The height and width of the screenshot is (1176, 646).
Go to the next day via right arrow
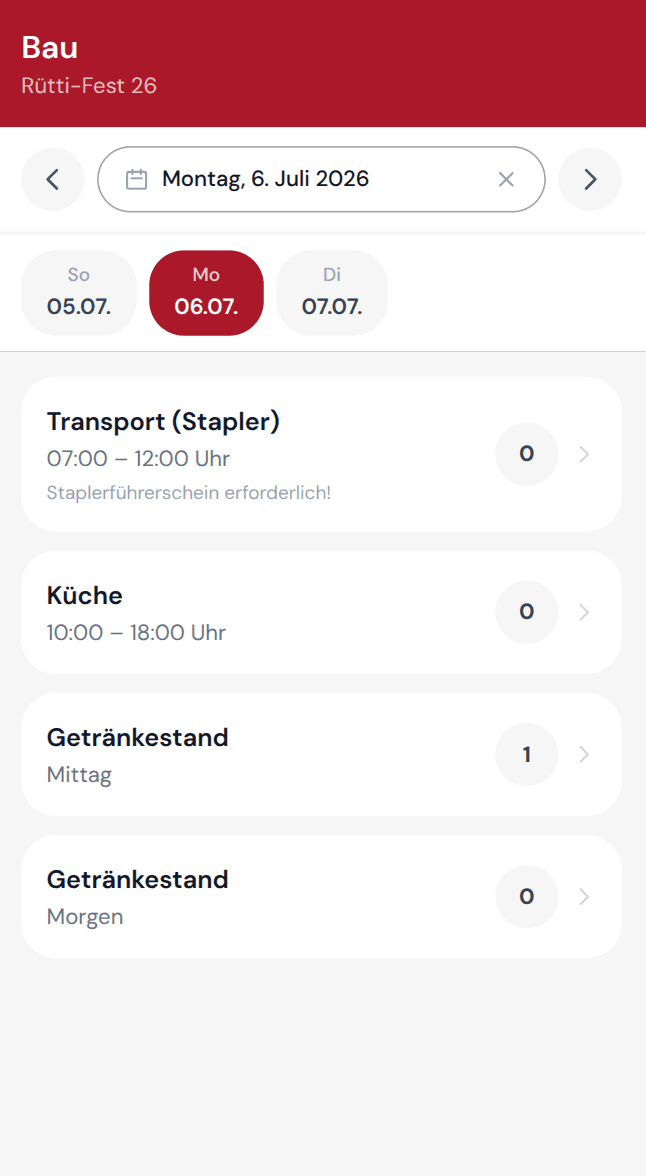tap(590, 179)
